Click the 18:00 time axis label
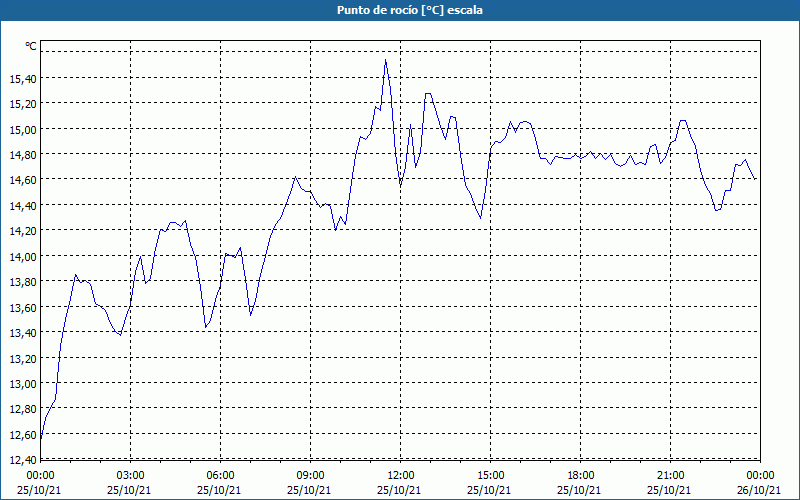The width and height of the screenshot is (800, 500). (581, 476)
